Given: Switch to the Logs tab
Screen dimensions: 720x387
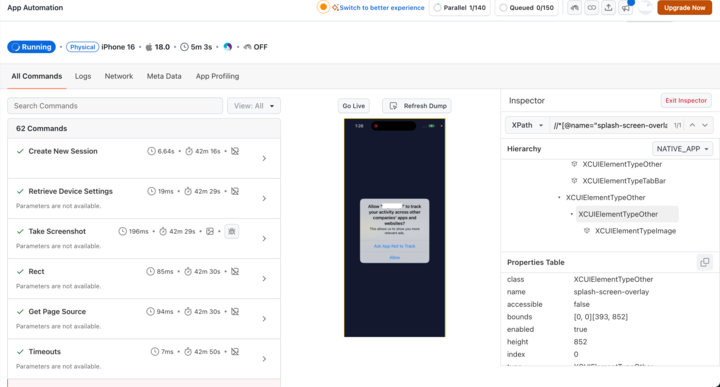Looking at the screenshot, I should (x=83, y=76).
